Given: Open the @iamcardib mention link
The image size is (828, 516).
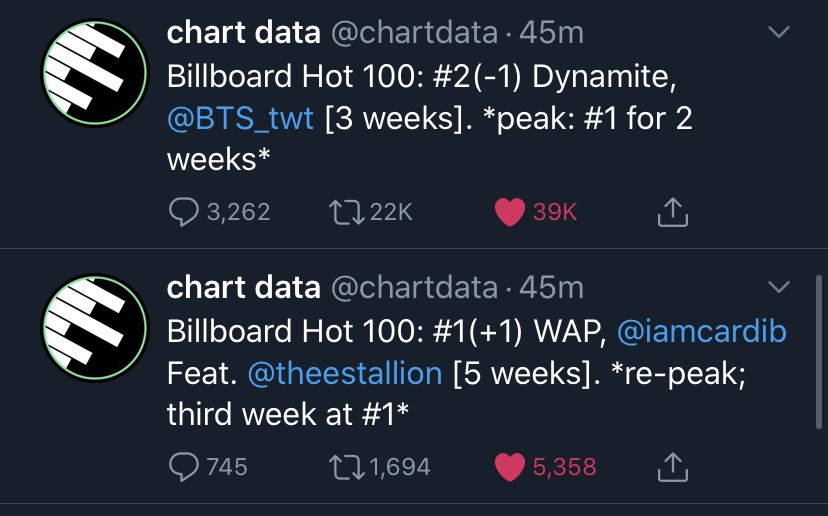Looking at the screenshot, I should [x=702, y=331].
